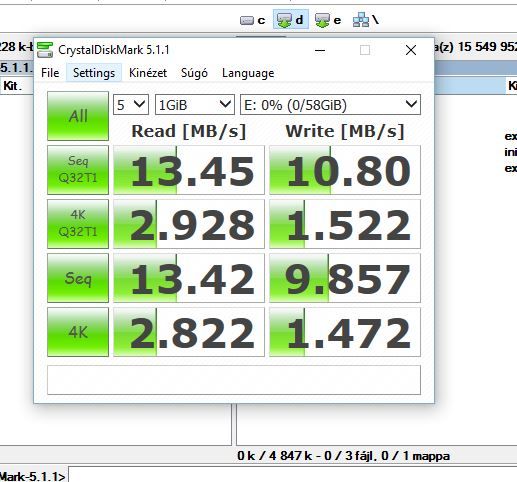Start the plain Seq test
The image size is (517, 482).
78,278
